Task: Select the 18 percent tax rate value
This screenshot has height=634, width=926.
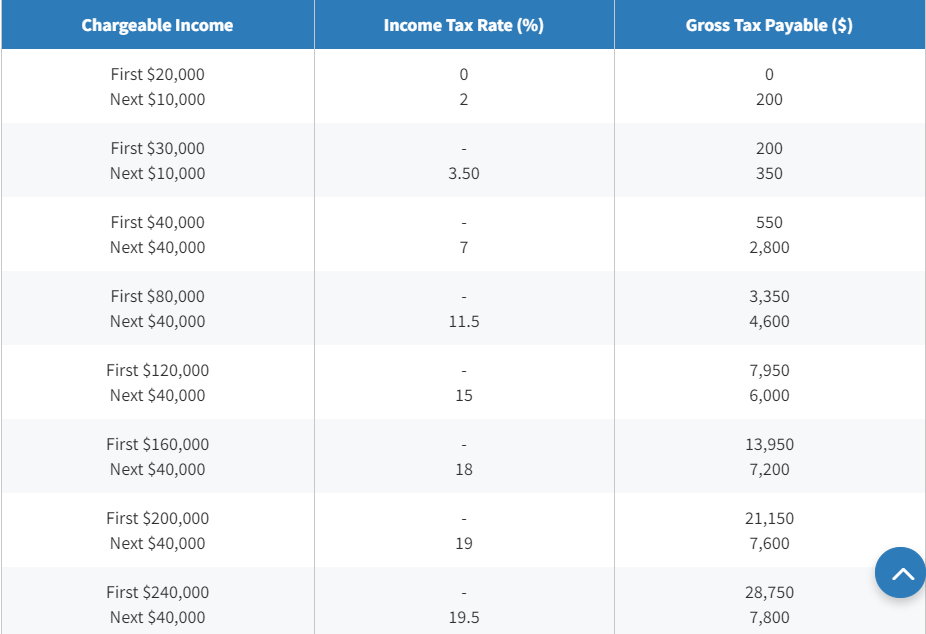Action: point(463,469)
